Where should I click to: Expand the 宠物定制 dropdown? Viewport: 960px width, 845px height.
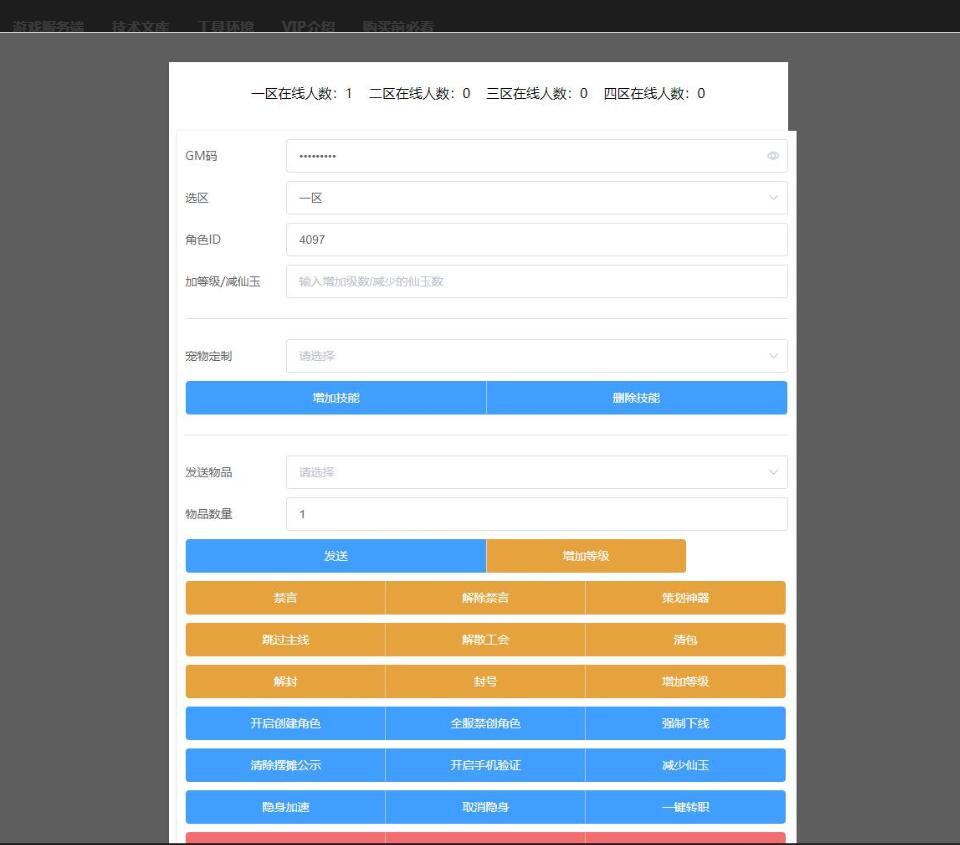click(x=536, y=356)
